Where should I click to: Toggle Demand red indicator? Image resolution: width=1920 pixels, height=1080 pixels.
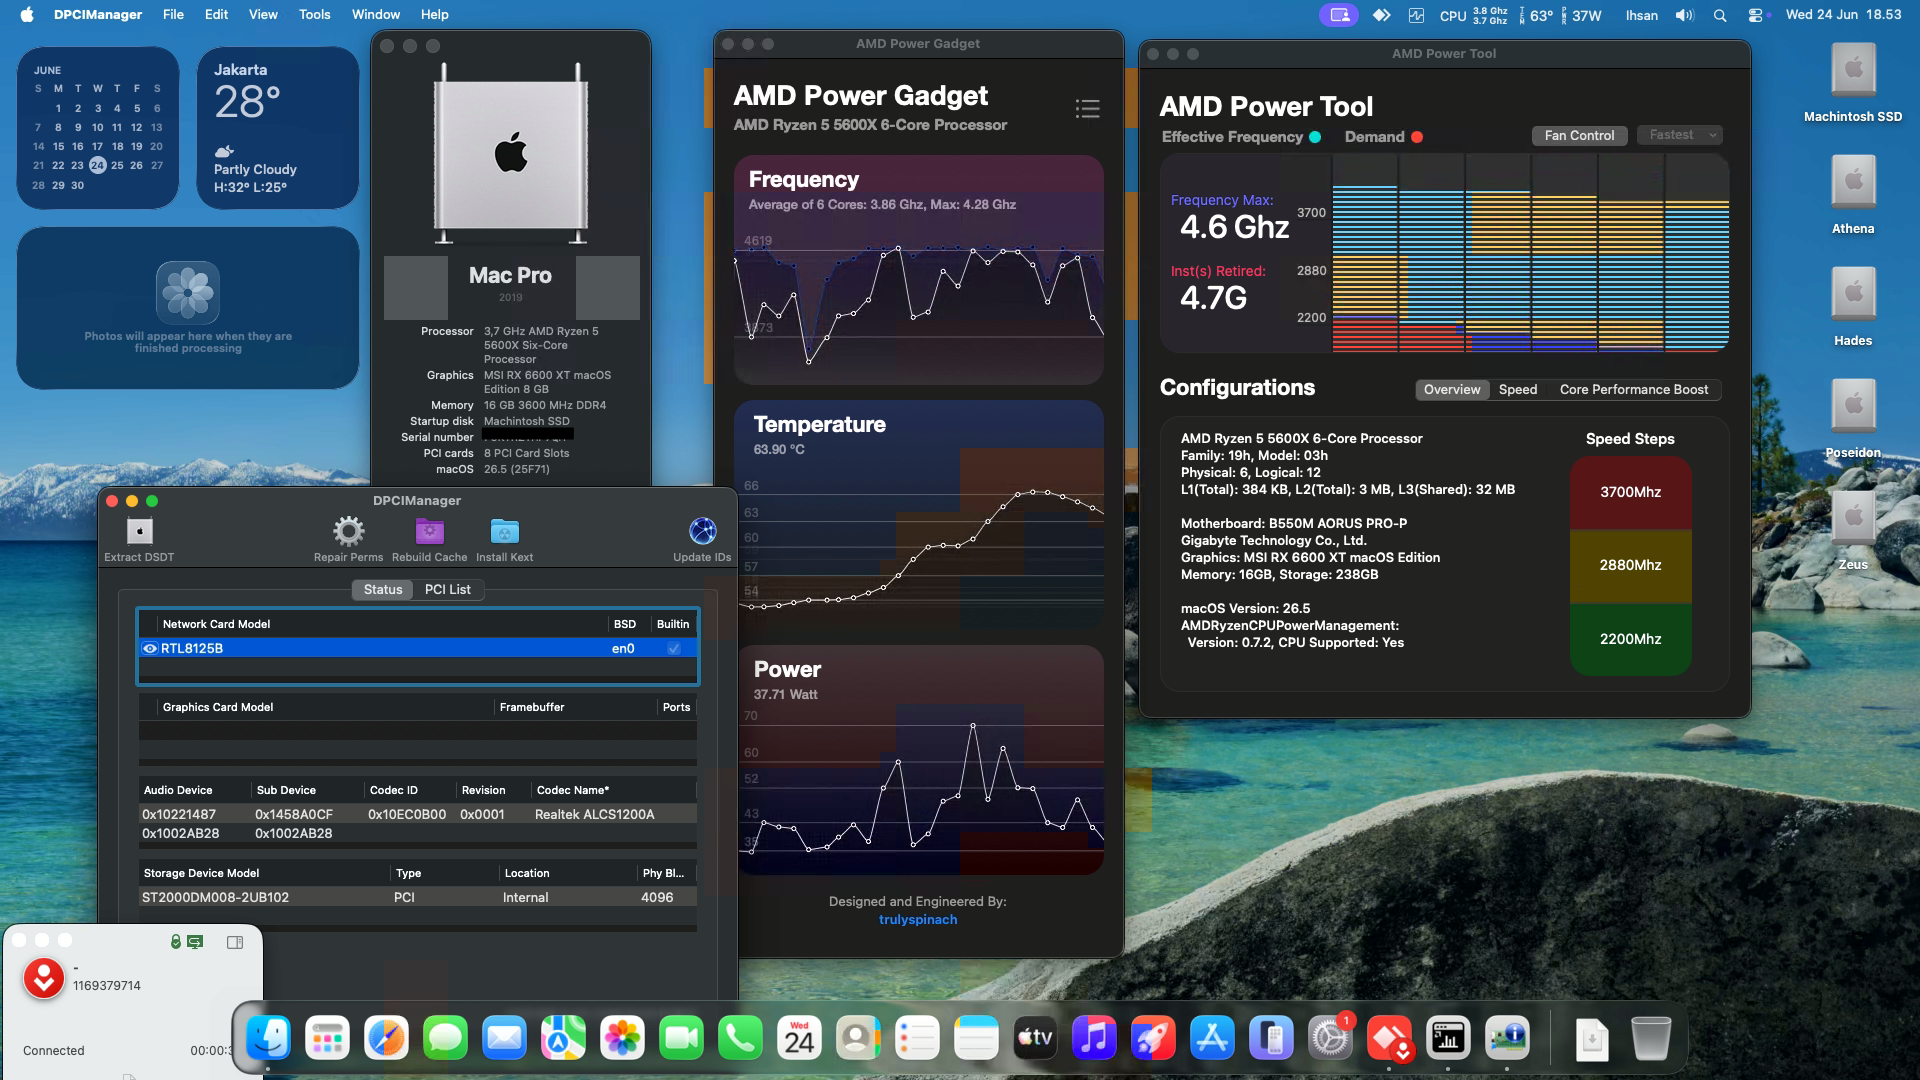(1417, 137)
